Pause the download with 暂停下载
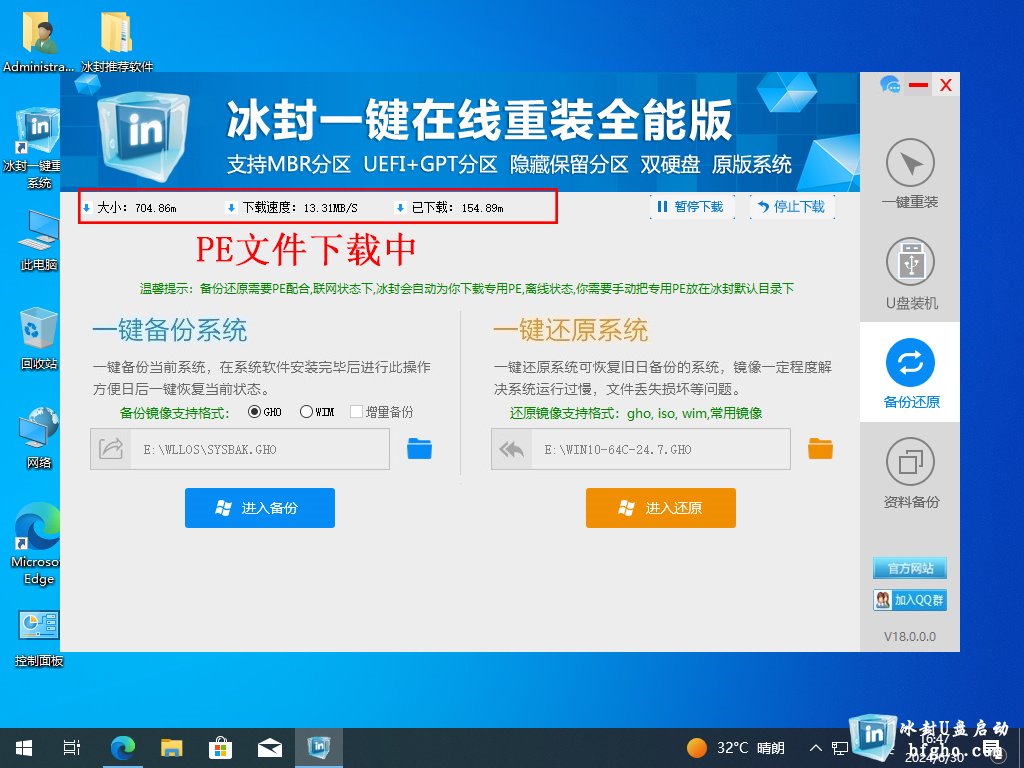Screen dimensions: 1024x768 tap(692, 207)
